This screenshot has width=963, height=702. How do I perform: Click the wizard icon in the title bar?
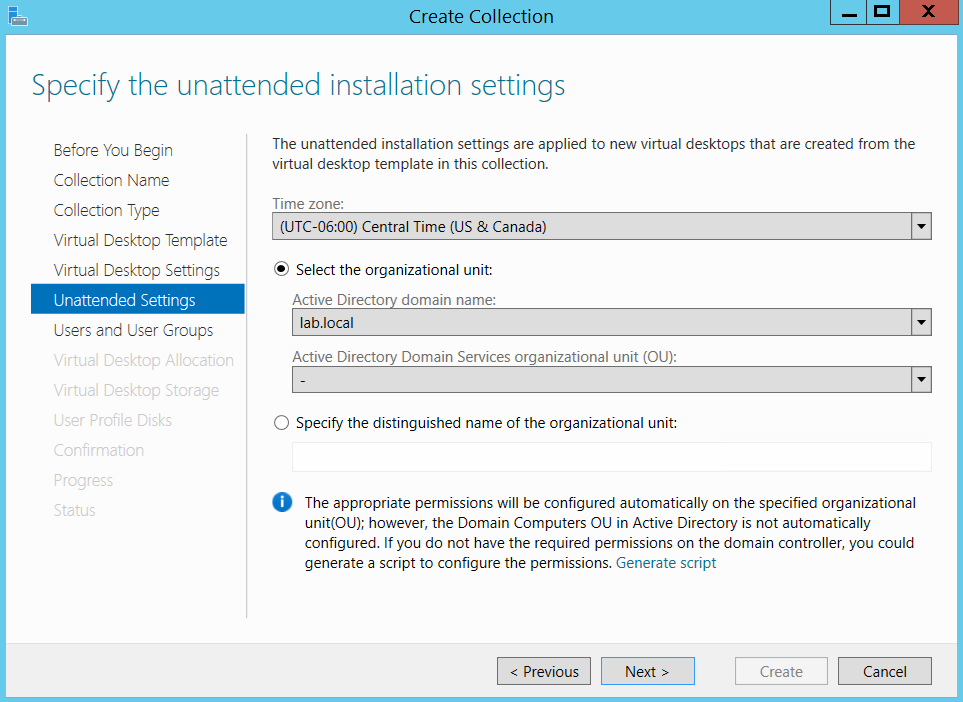click(17, 16)
